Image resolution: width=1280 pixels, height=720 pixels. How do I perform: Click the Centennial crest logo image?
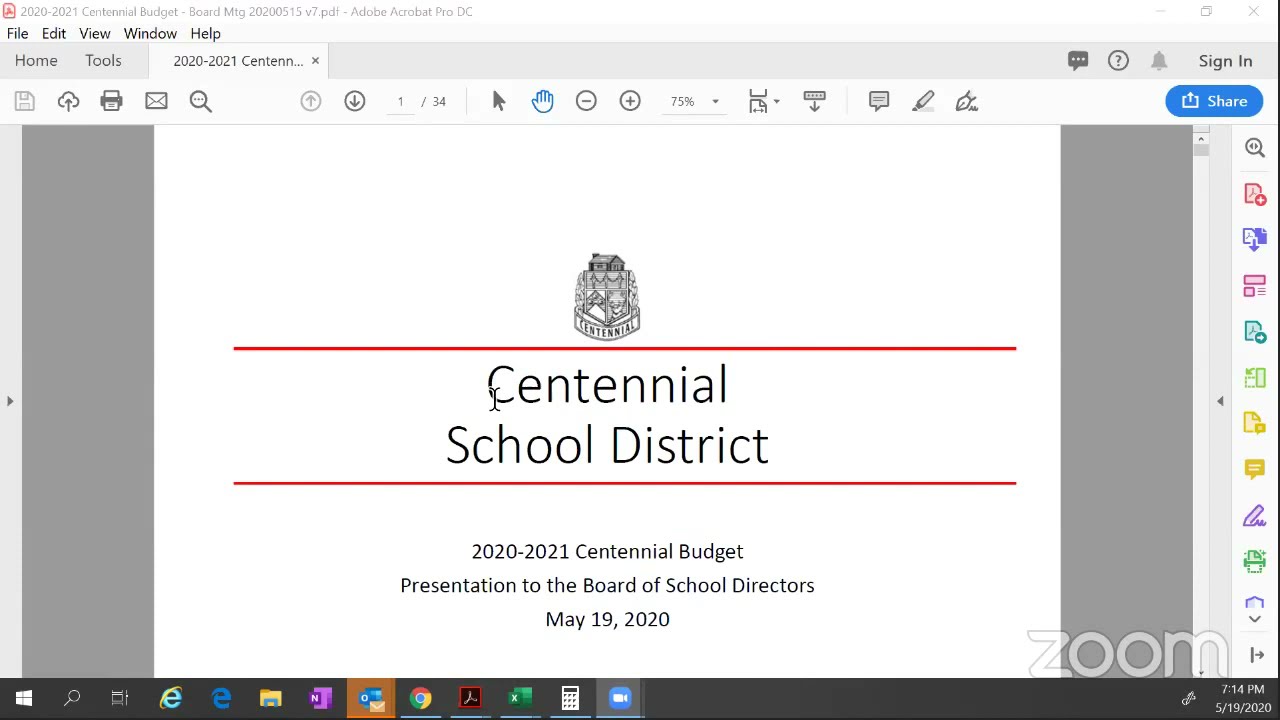tap(607, 297)
